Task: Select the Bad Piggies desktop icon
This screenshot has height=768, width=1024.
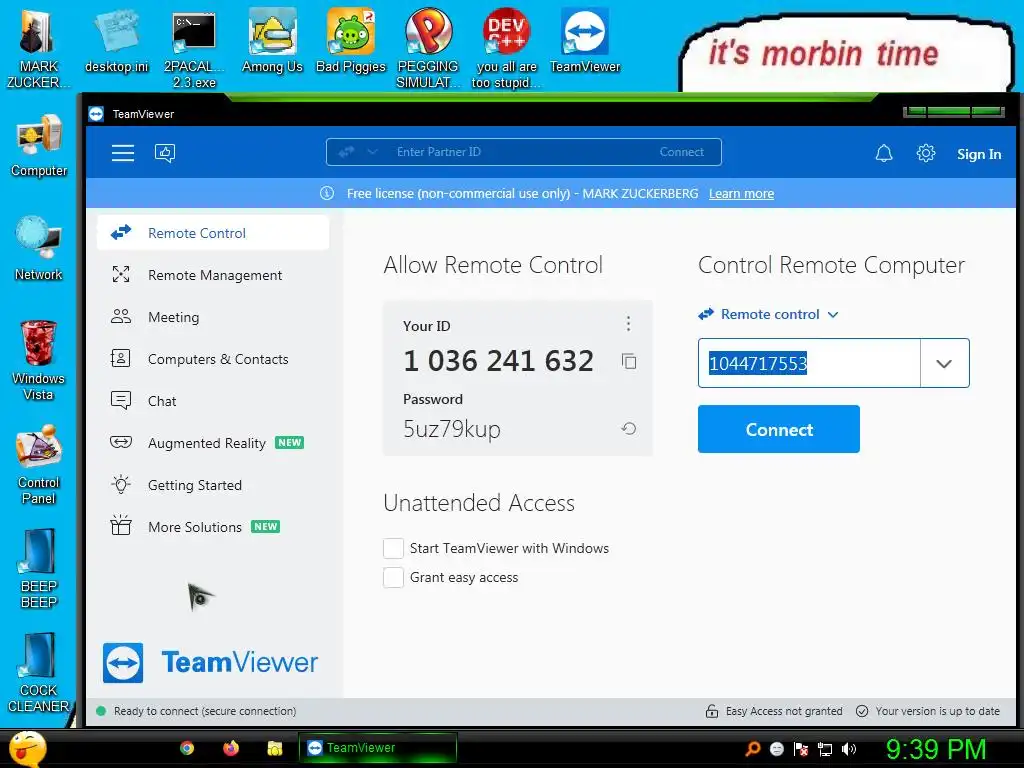Action: 351,40
